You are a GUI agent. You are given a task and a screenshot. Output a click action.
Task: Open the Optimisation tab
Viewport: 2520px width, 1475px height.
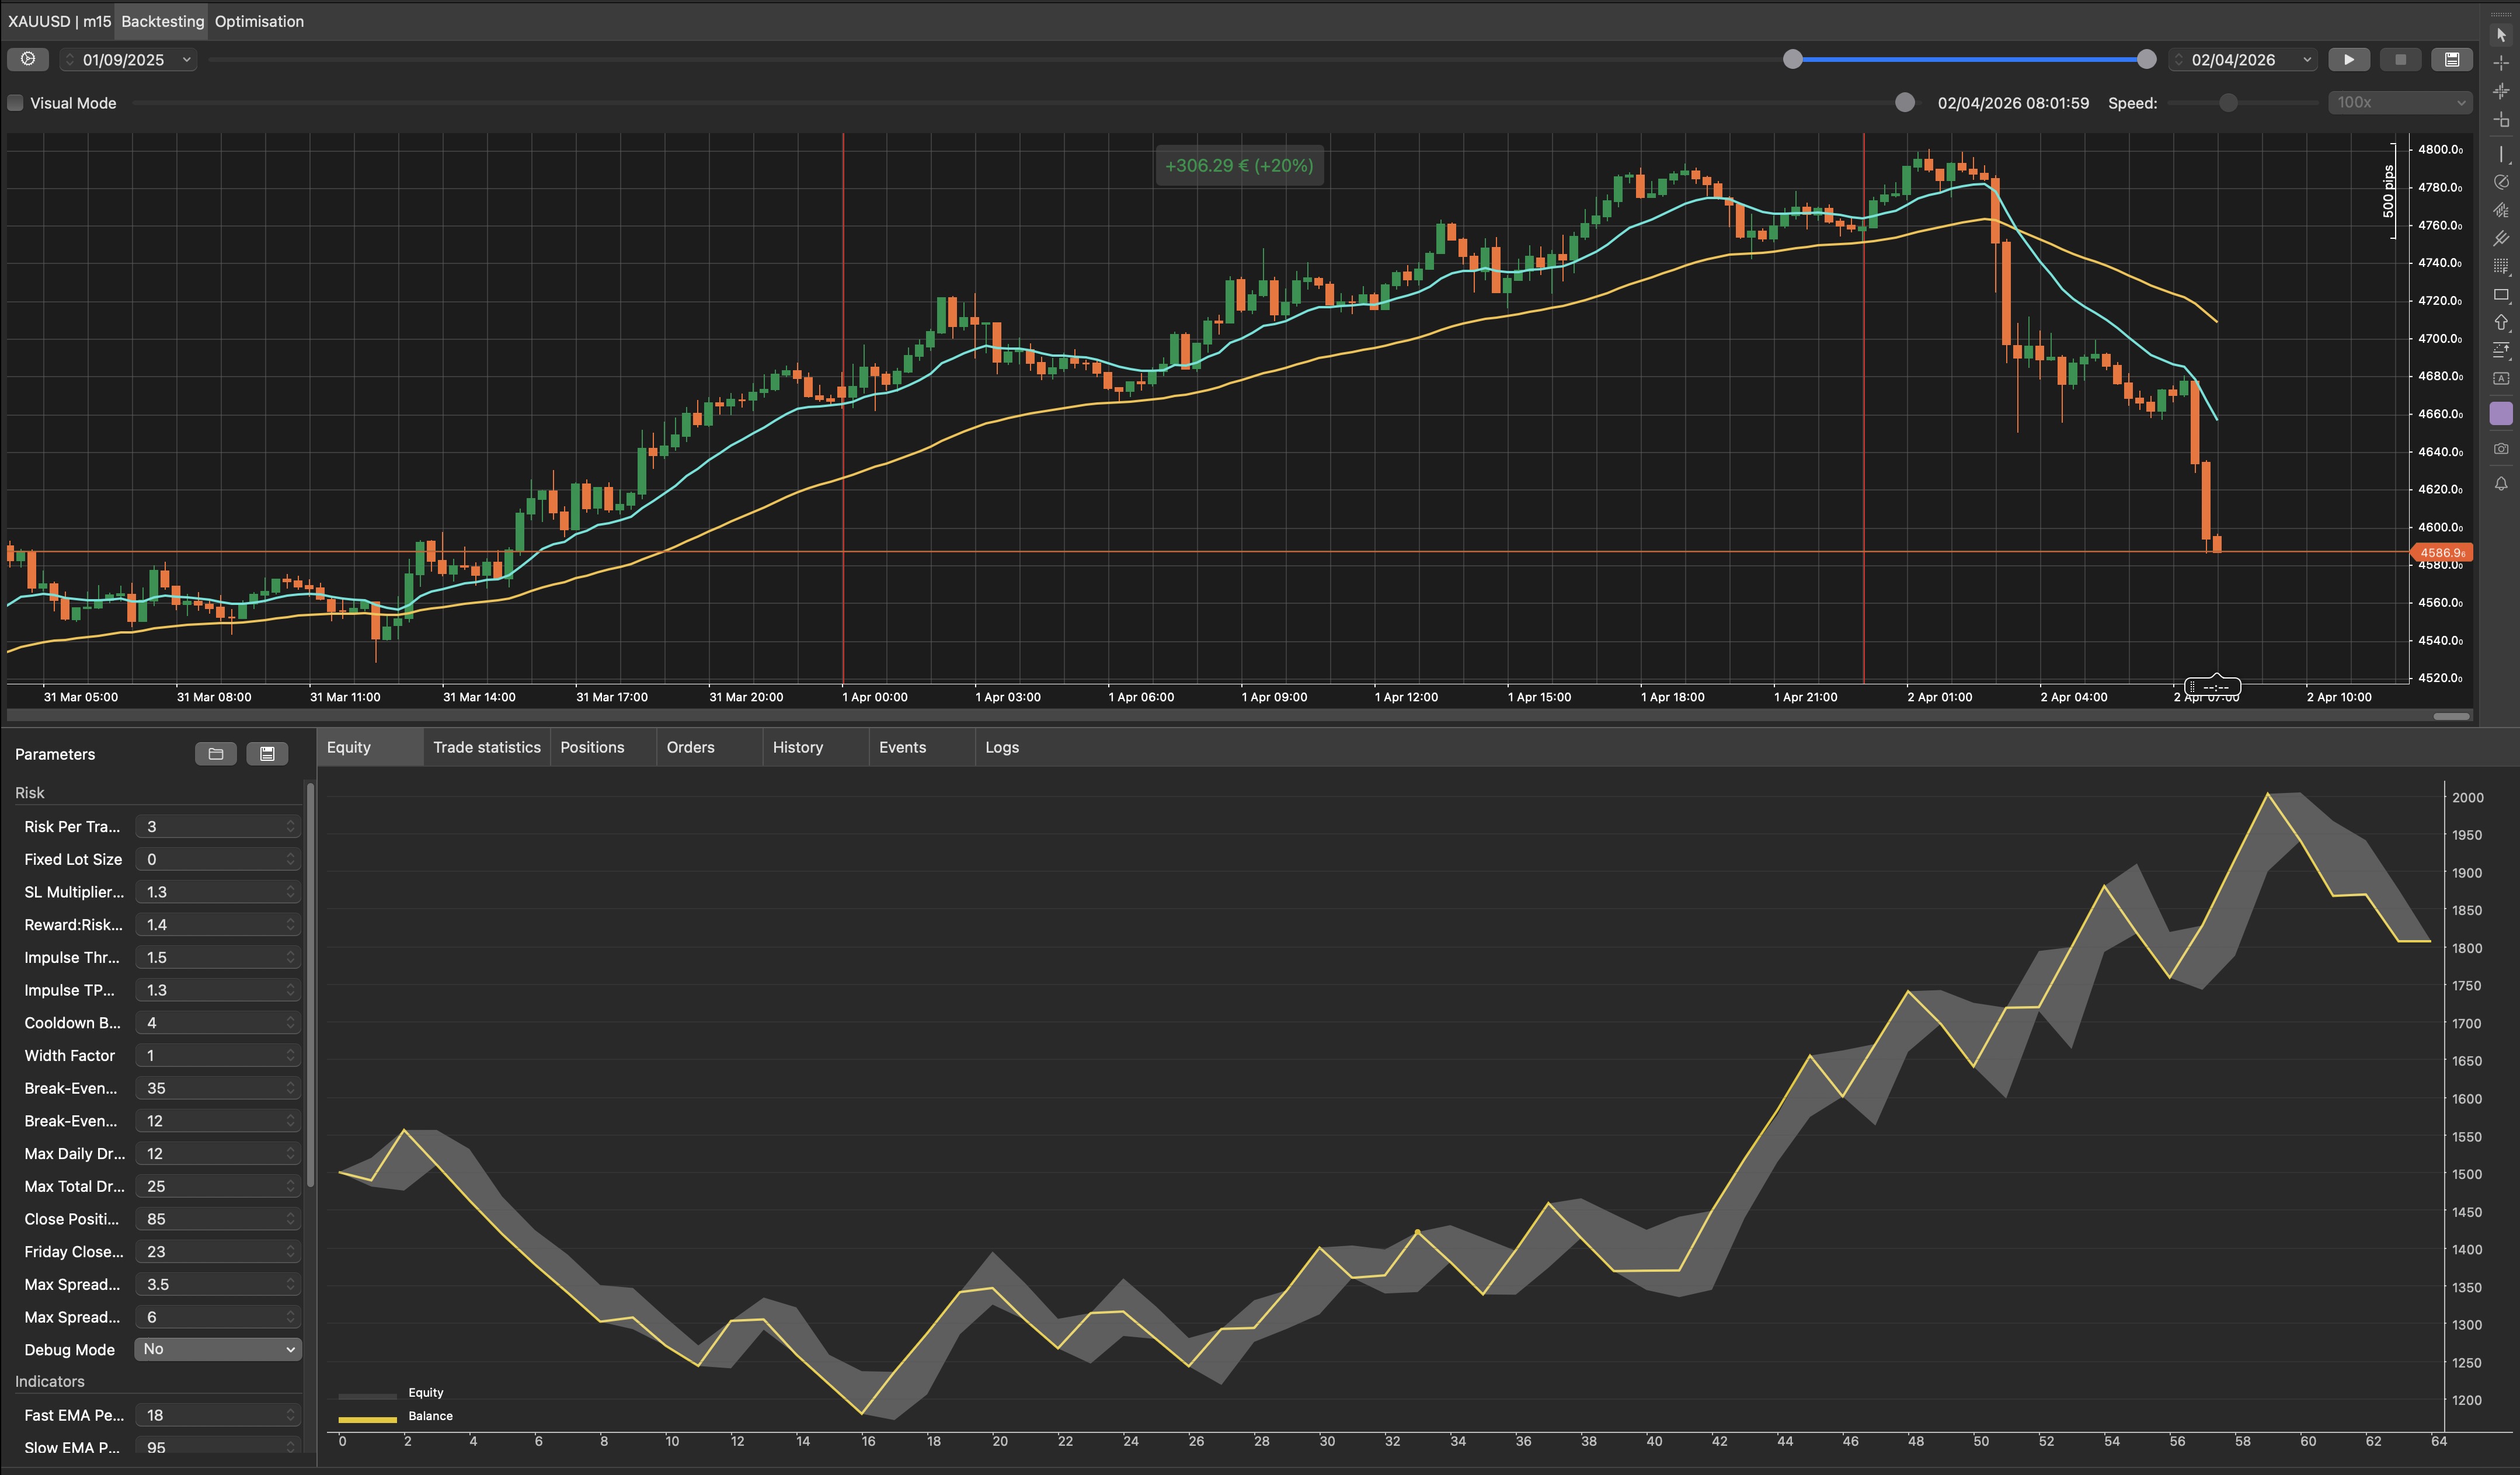pos(258,21)
